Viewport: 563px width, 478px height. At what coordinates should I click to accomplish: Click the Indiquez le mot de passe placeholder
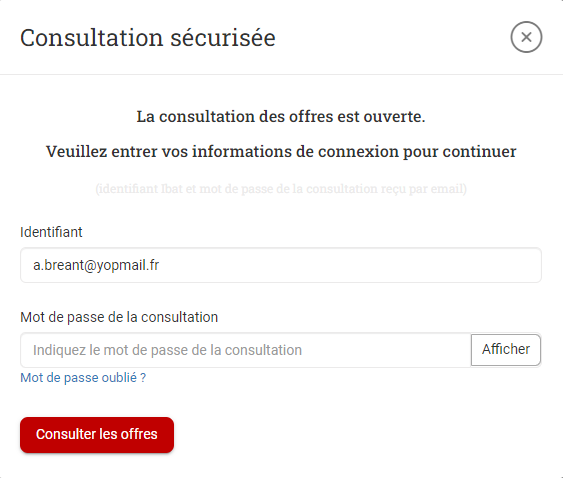[167, 350]
